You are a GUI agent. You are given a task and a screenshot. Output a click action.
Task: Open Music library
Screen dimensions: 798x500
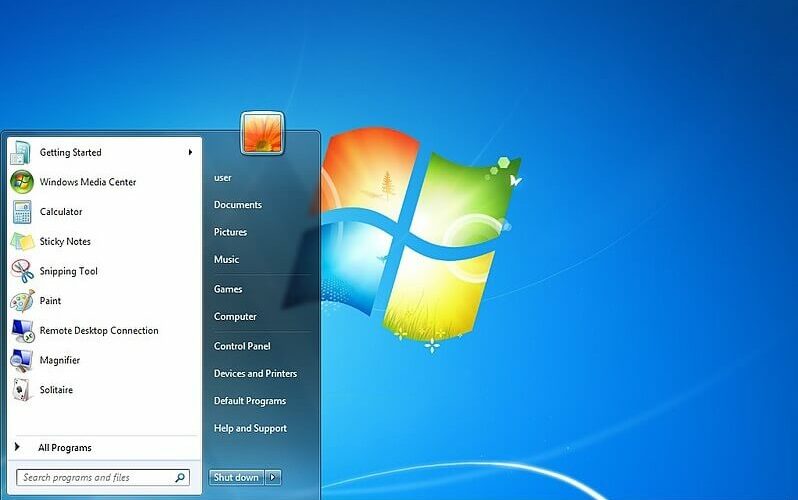pyautogui.click(x=226, y=260)
